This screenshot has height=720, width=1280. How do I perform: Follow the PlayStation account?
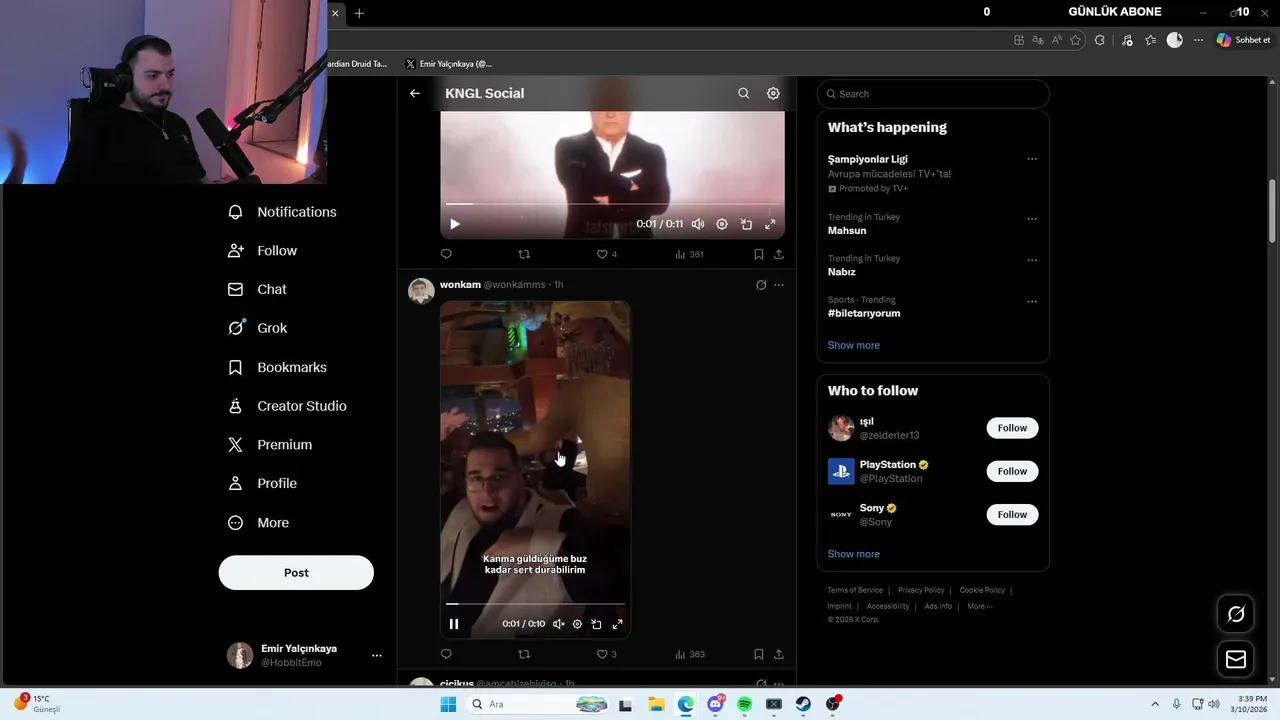(x=1012, y=471)
